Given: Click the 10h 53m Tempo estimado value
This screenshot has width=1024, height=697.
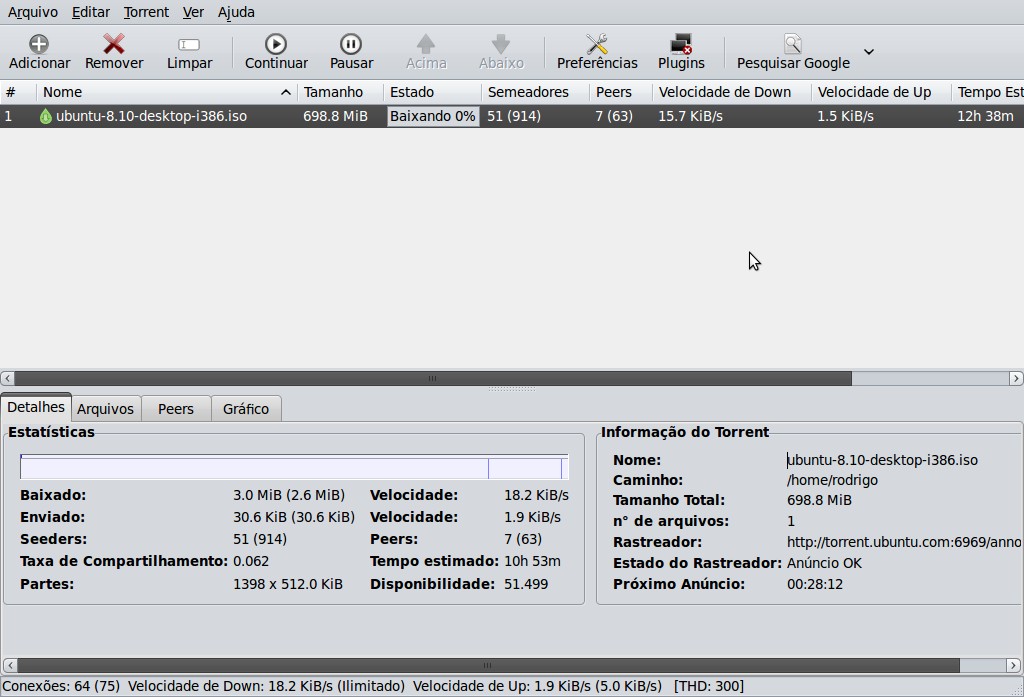Looking at the screenshot, I should click(x=532, y=561).
